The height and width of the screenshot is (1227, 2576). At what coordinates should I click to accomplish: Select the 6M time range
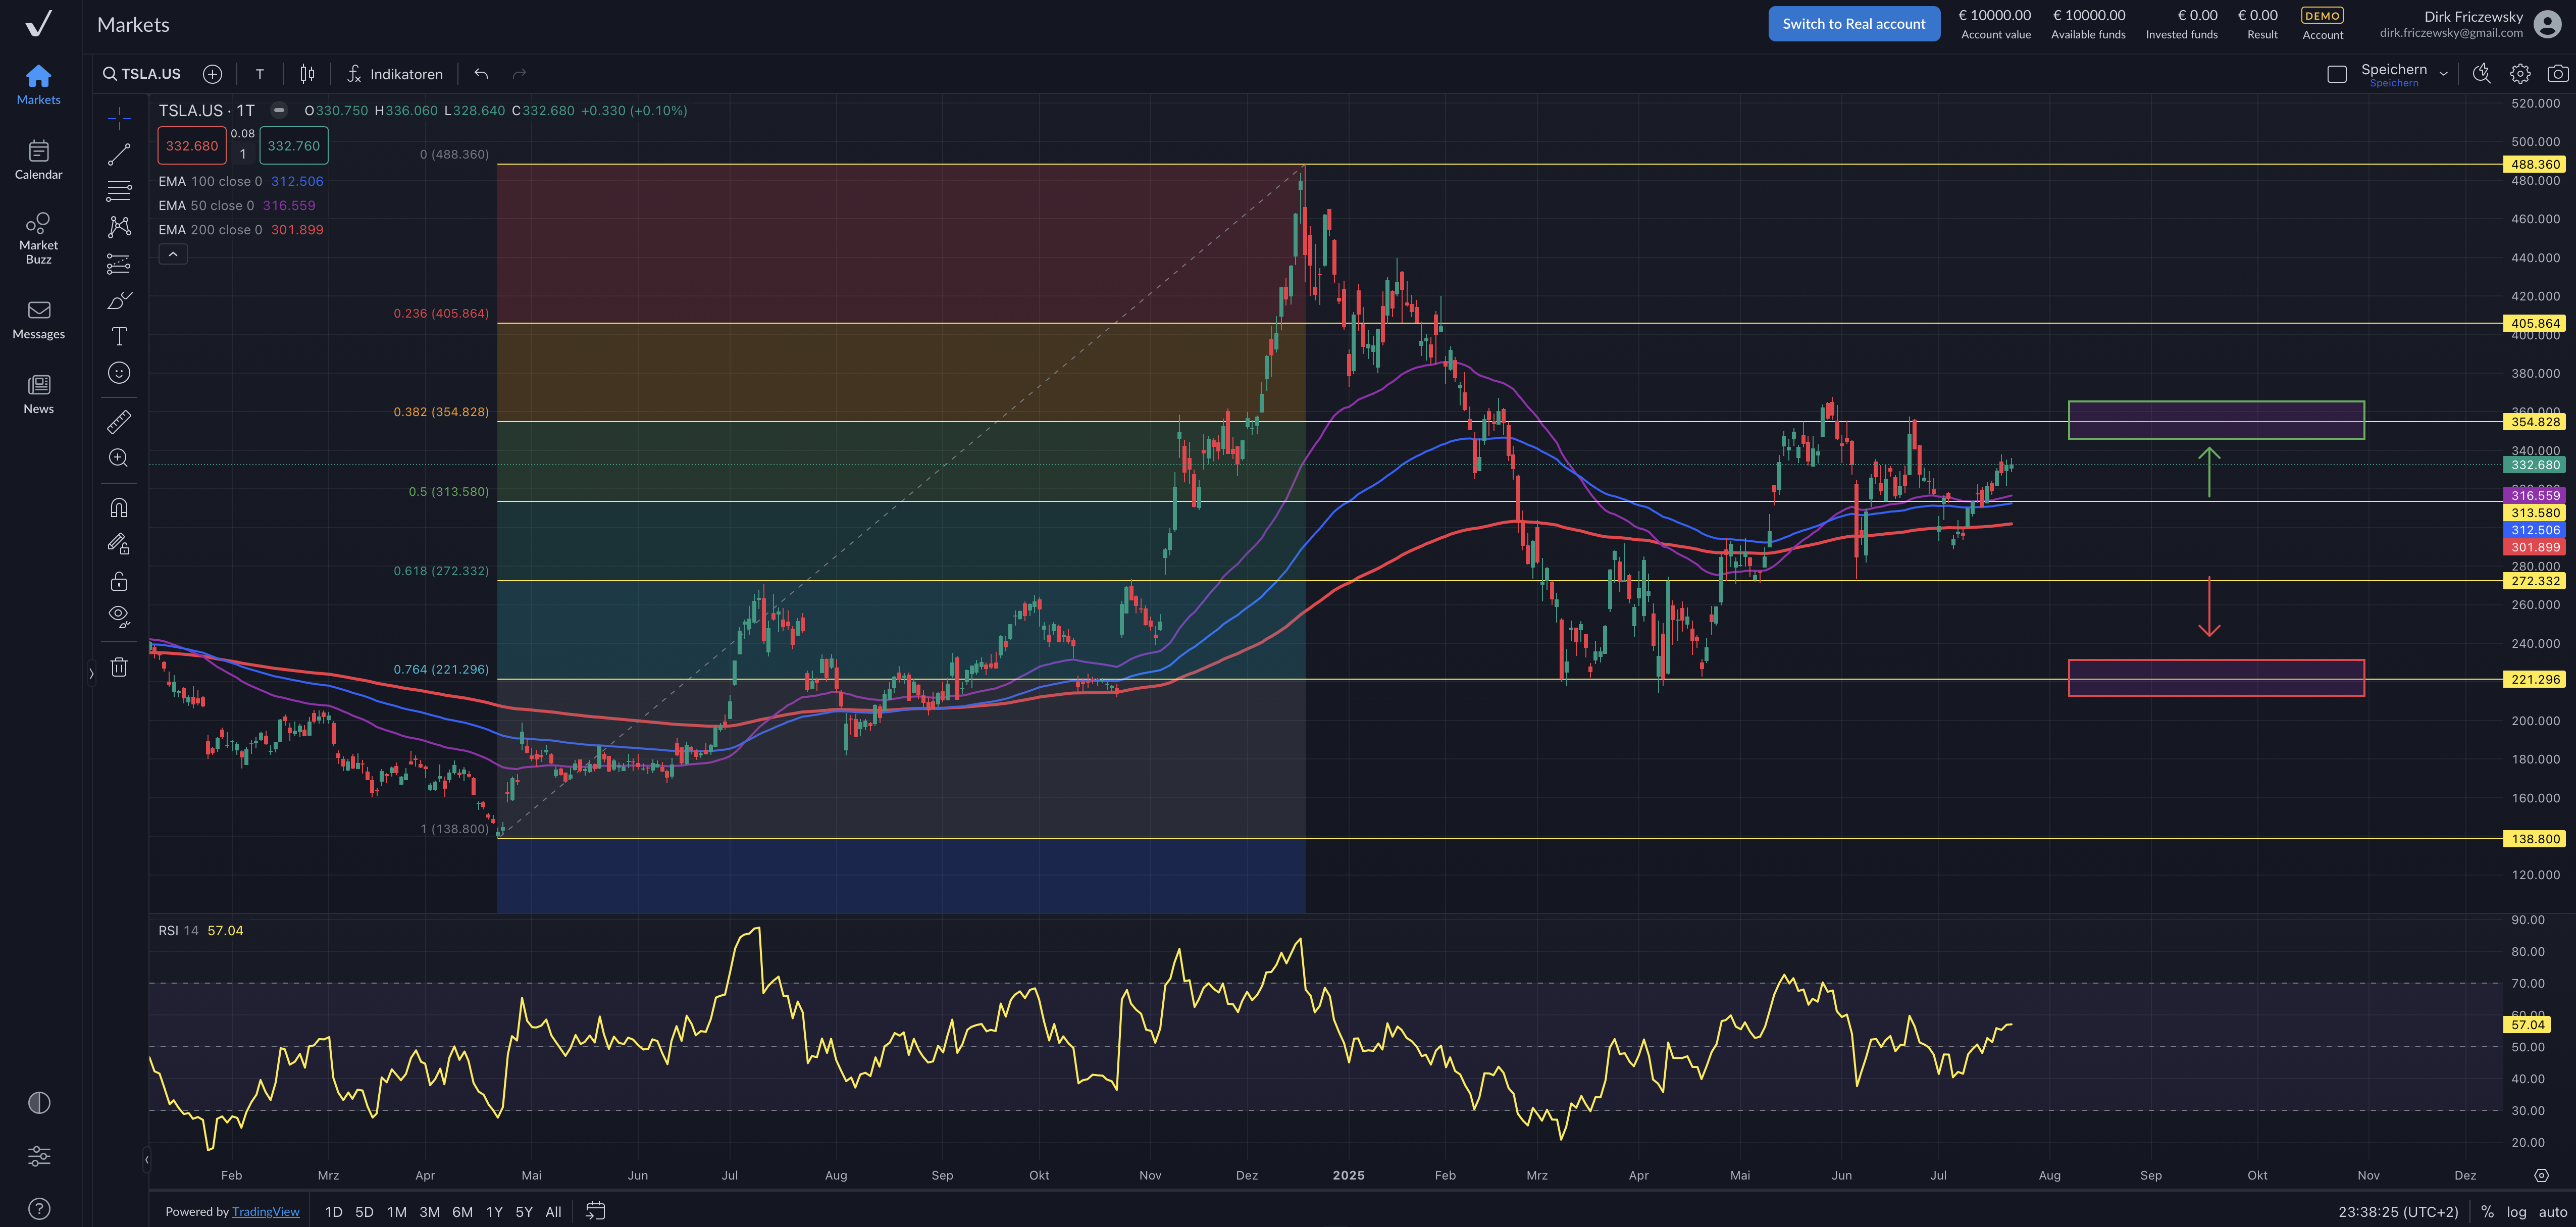[x=462, y=1211]
